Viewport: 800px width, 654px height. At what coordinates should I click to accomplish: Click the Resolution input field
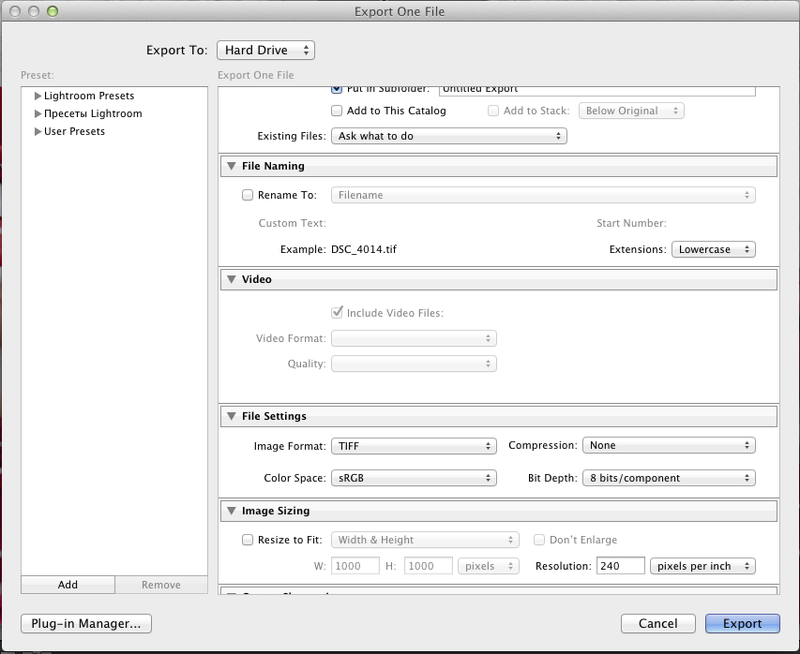click(619, 566)
